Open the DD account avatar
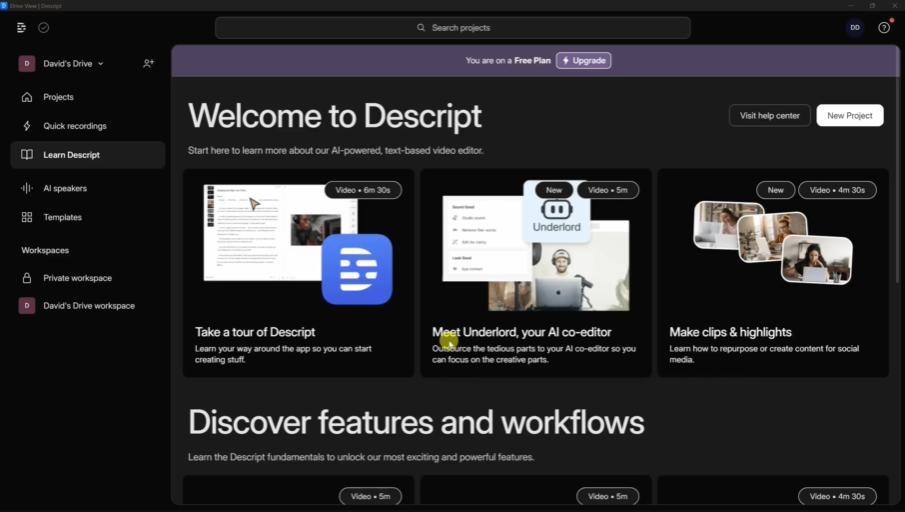 pos(855,28)
